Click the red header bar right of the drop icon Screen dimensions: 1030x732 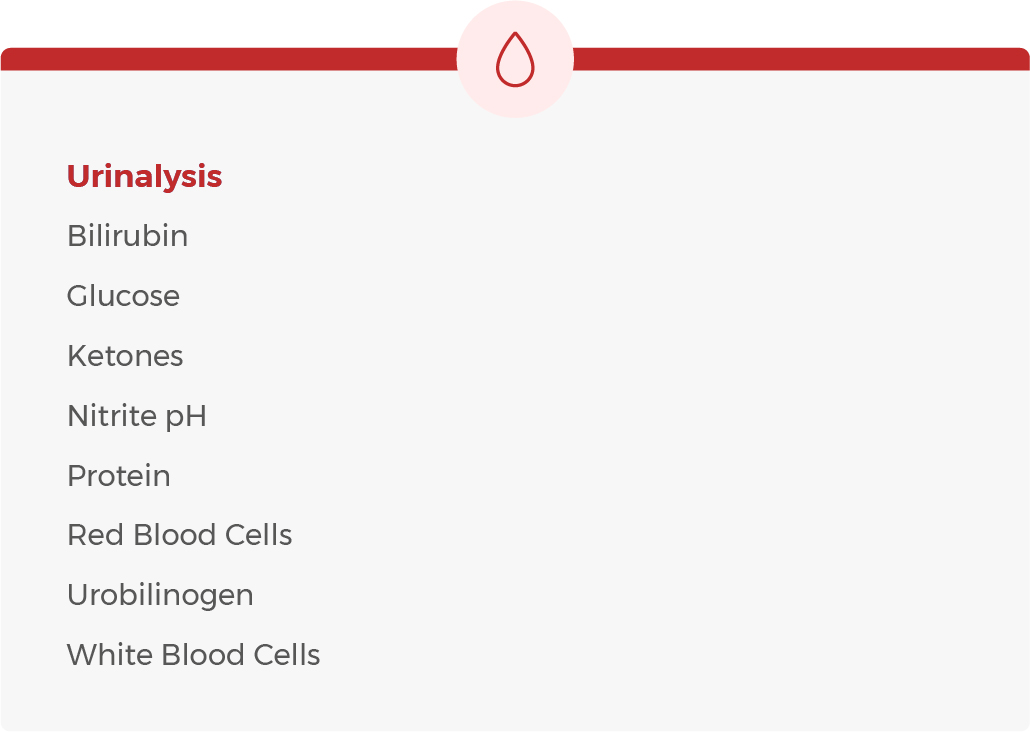[800, 59]
